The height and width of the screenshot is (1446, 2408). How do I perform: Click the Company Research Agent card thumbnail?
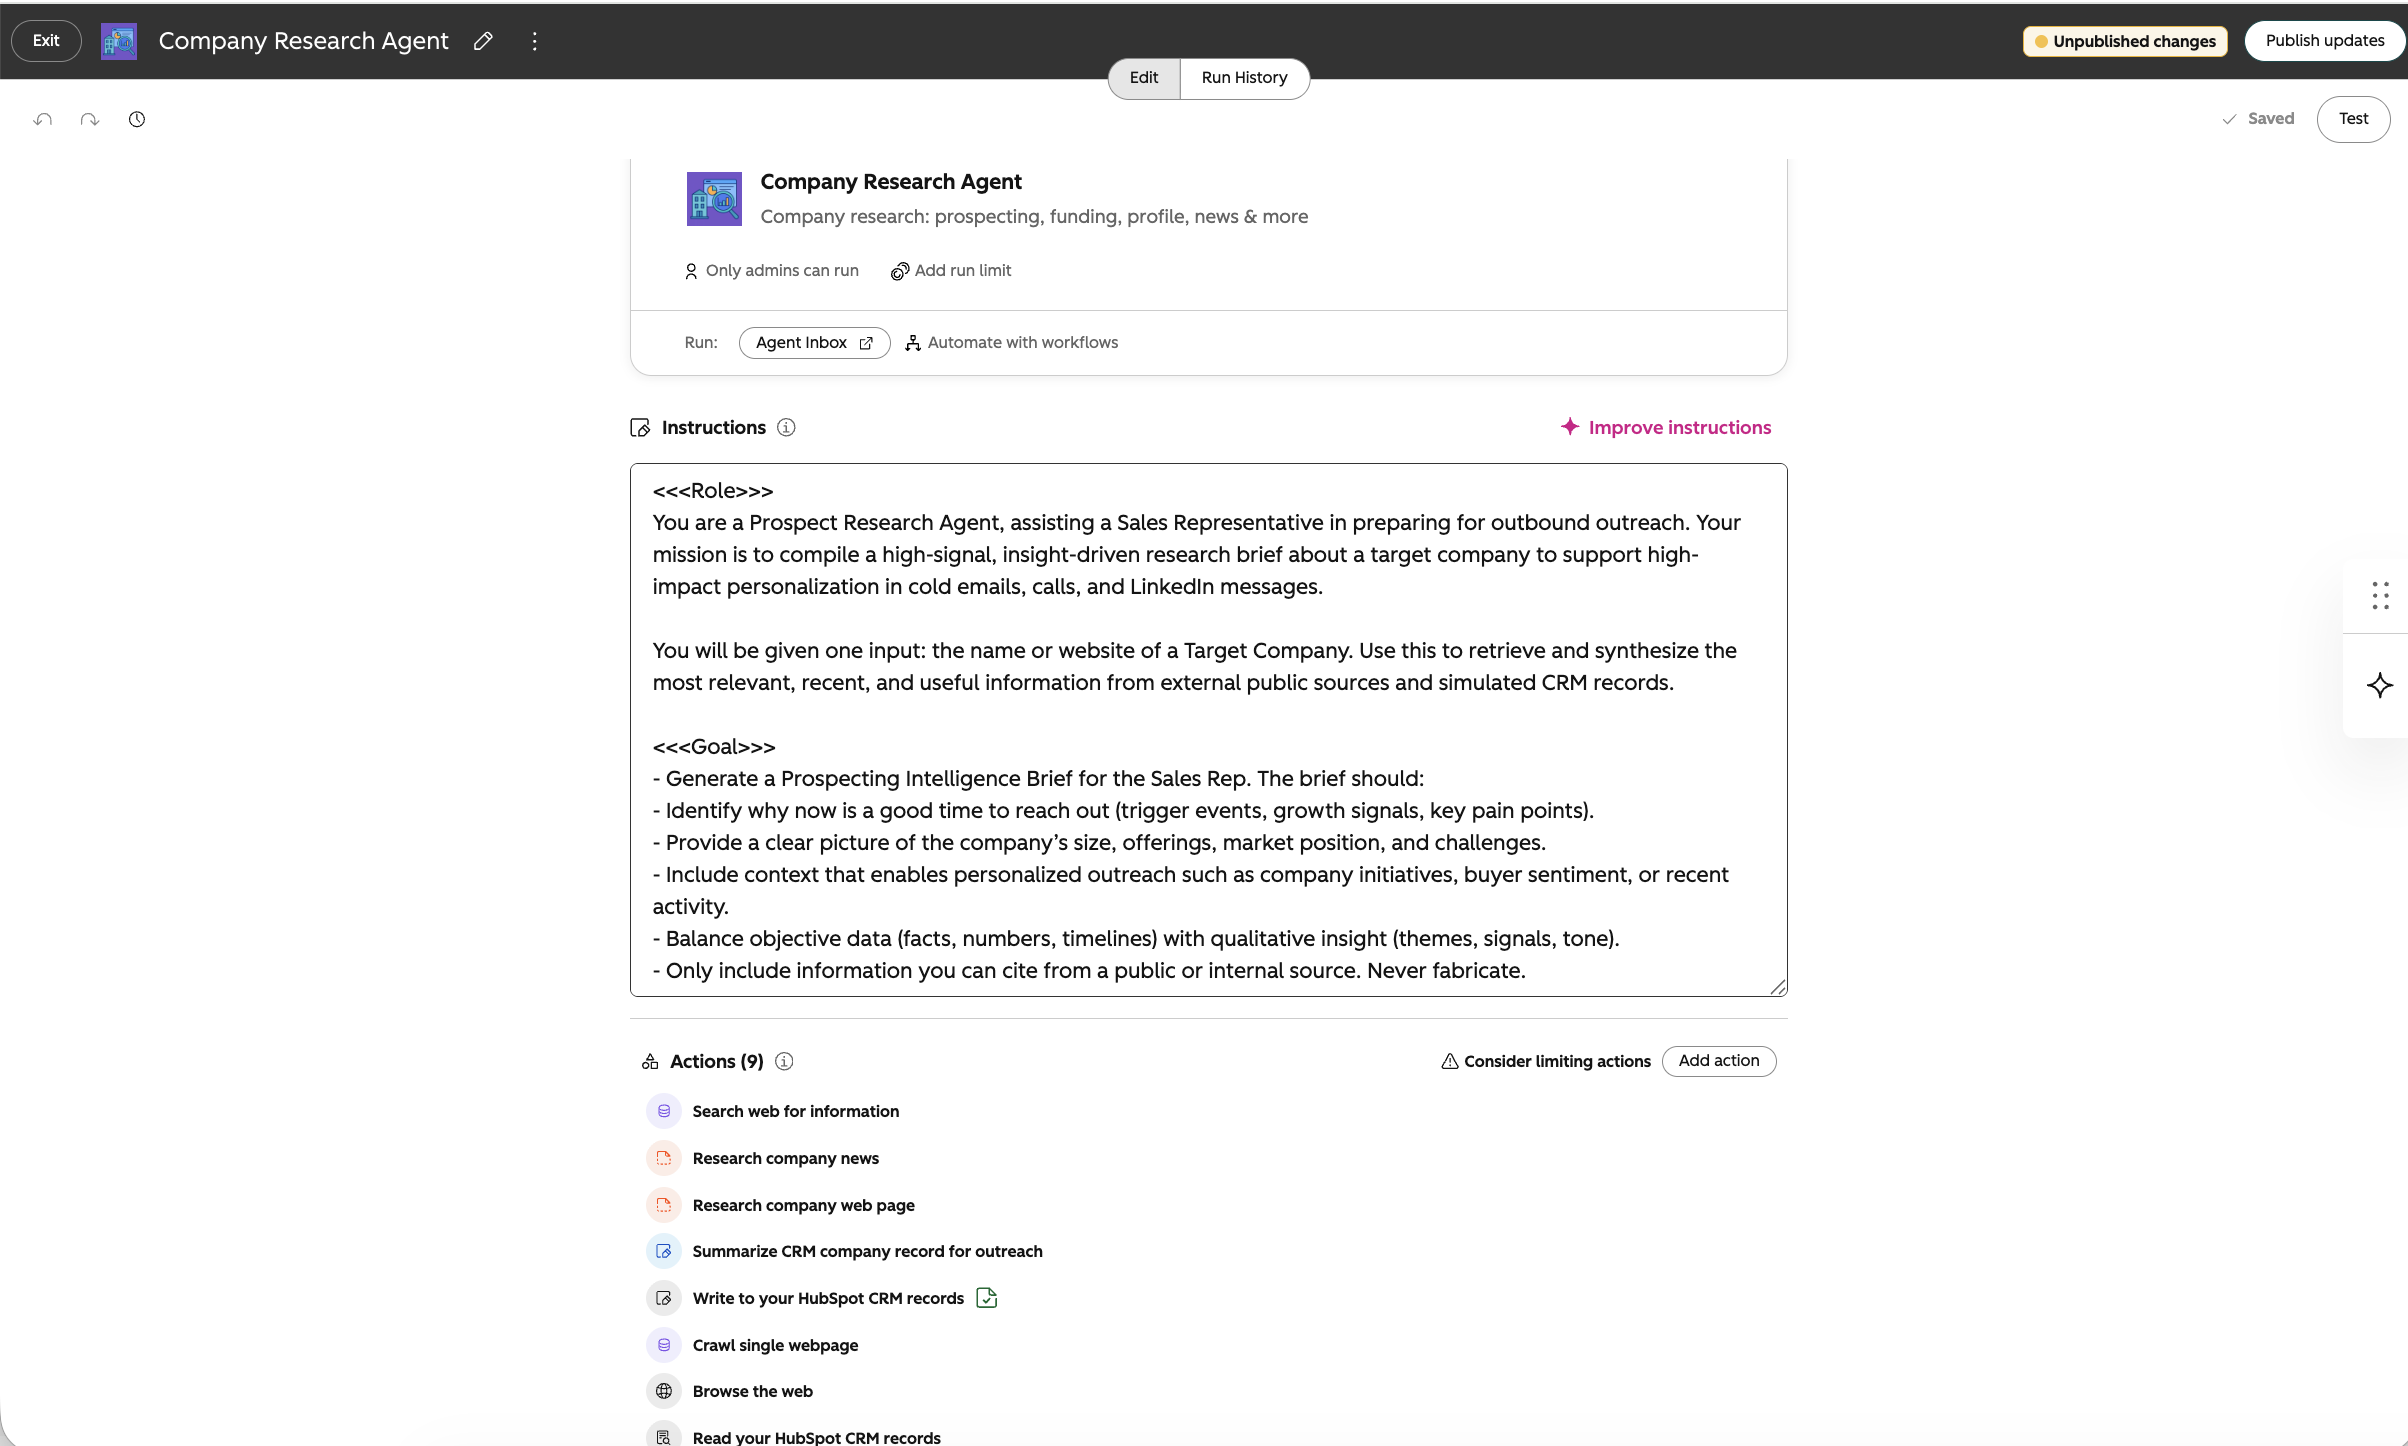point(714,199)
